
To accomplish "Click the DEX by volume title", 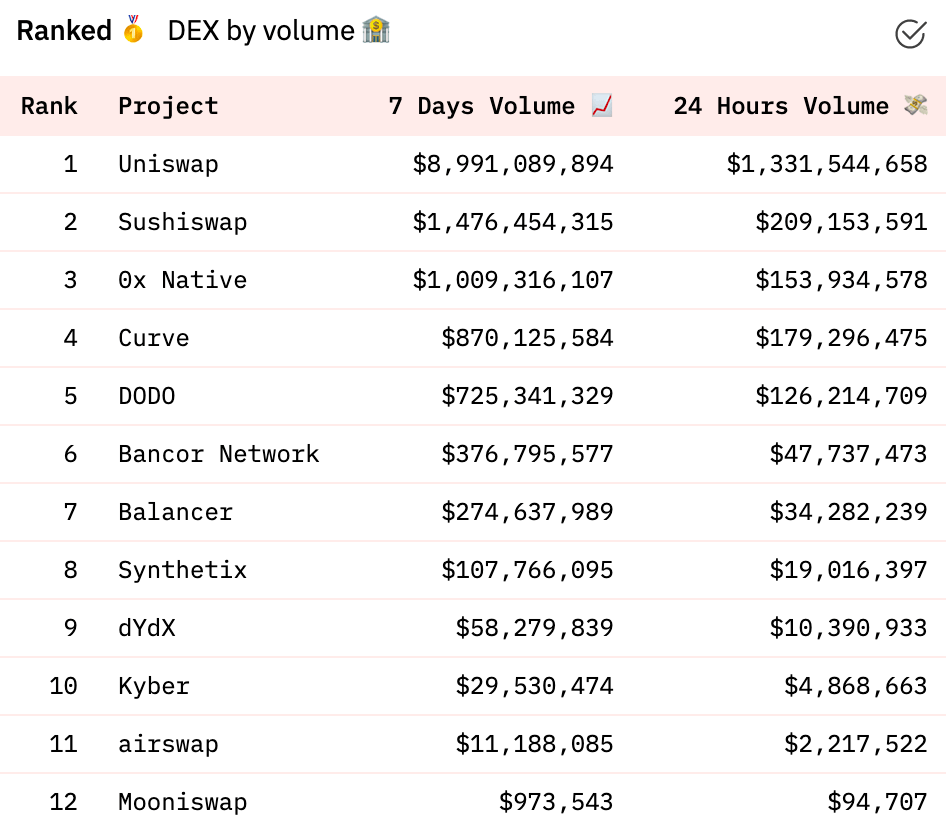I will (261, 31).
